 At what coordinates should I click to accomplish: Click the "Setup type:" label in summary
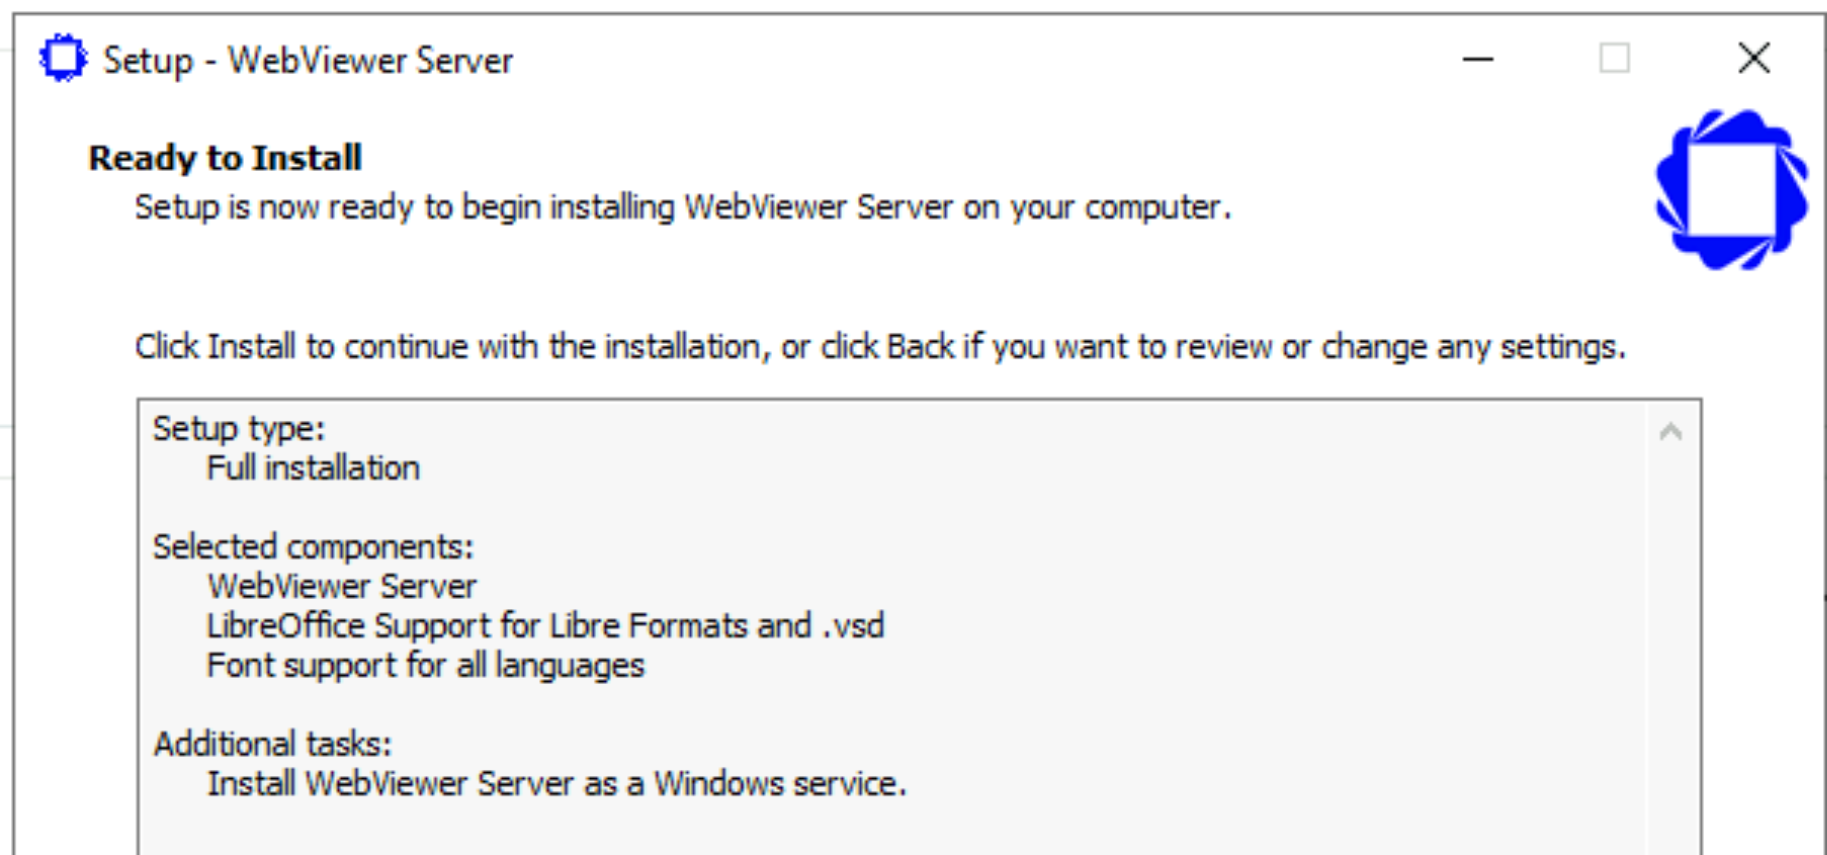click(x=238, y=429)
